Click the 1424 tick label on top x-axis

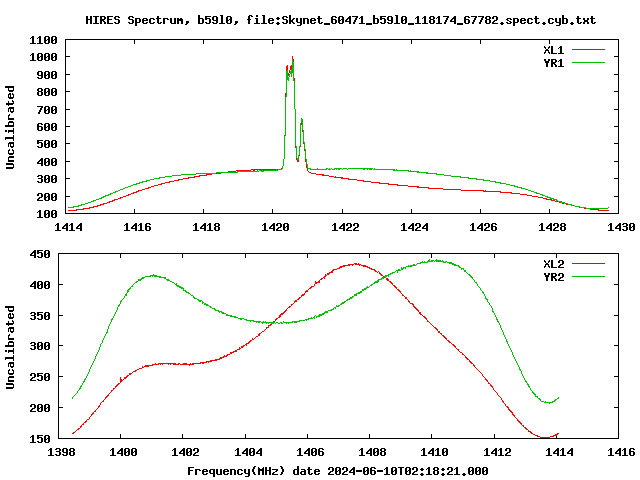(x=414, y=227)
